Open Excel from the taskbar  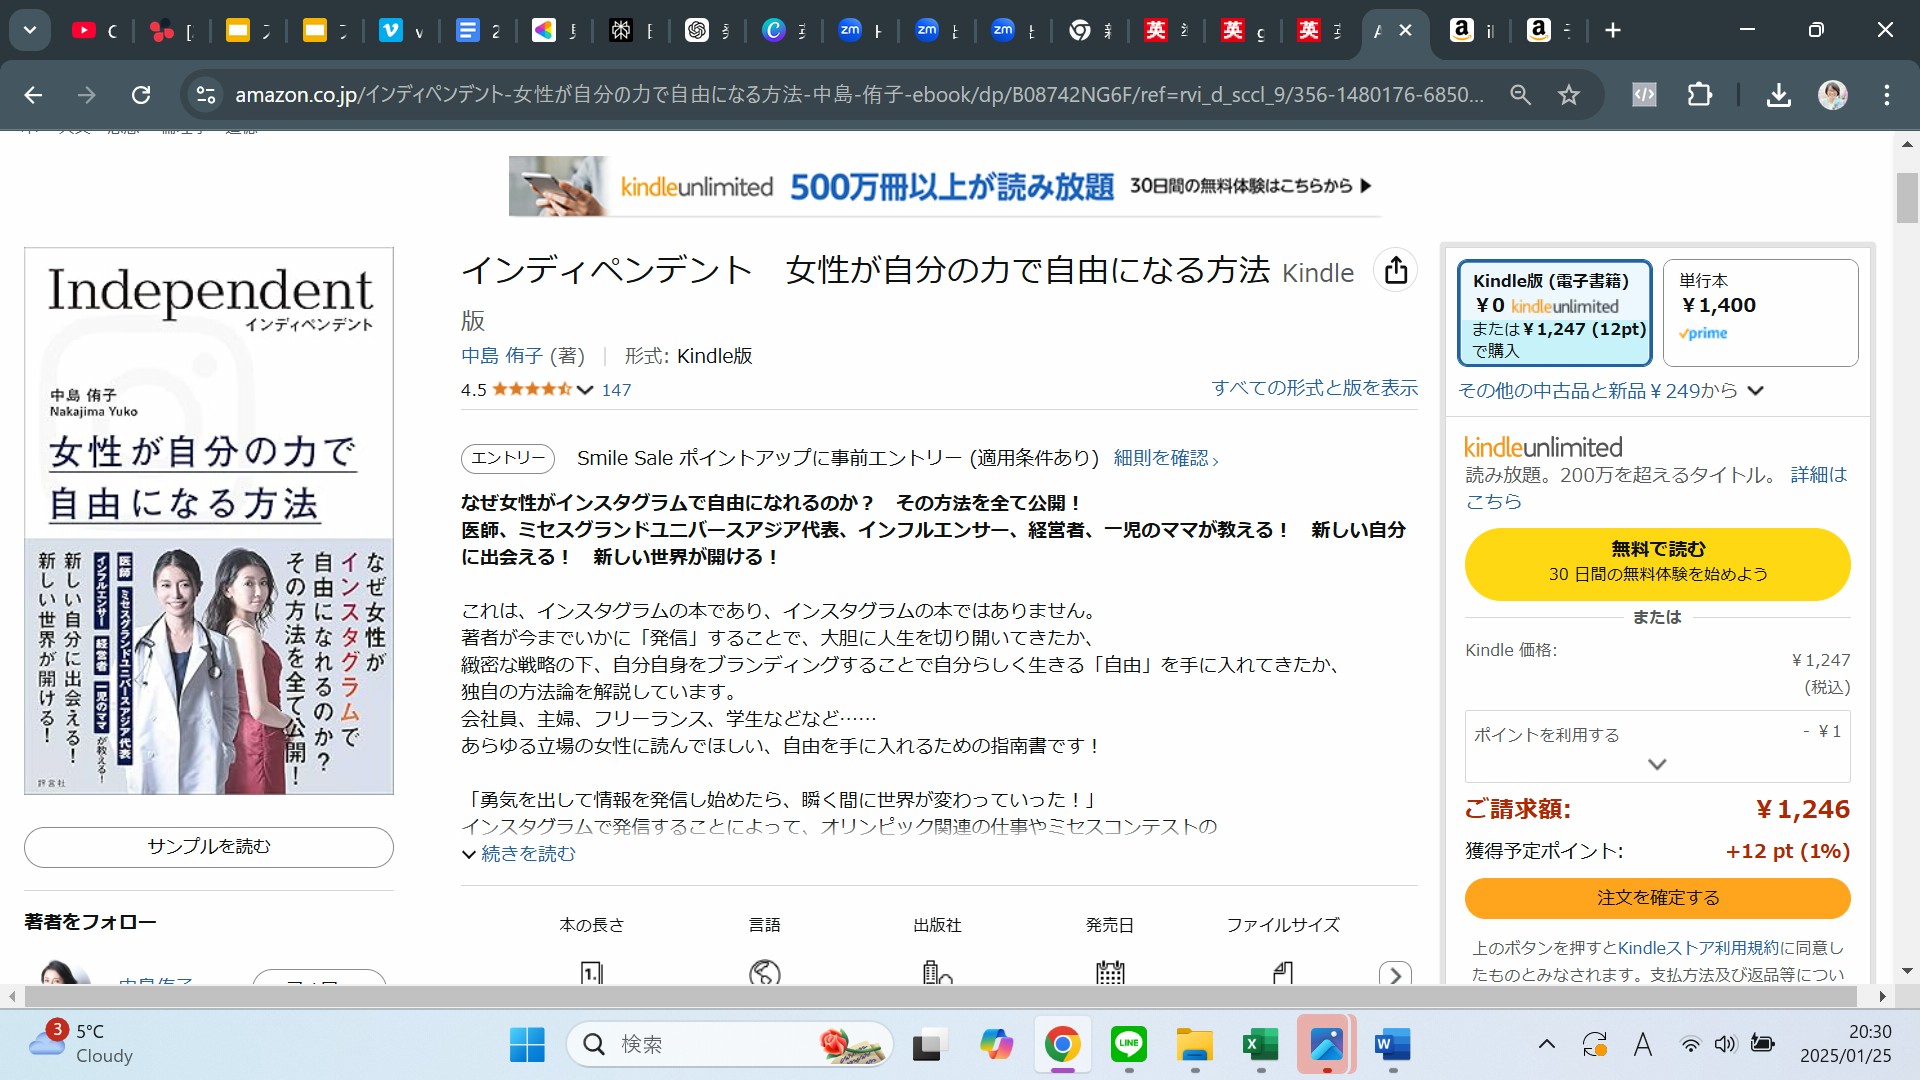pyautogui.click(x=1261, y=1045)
